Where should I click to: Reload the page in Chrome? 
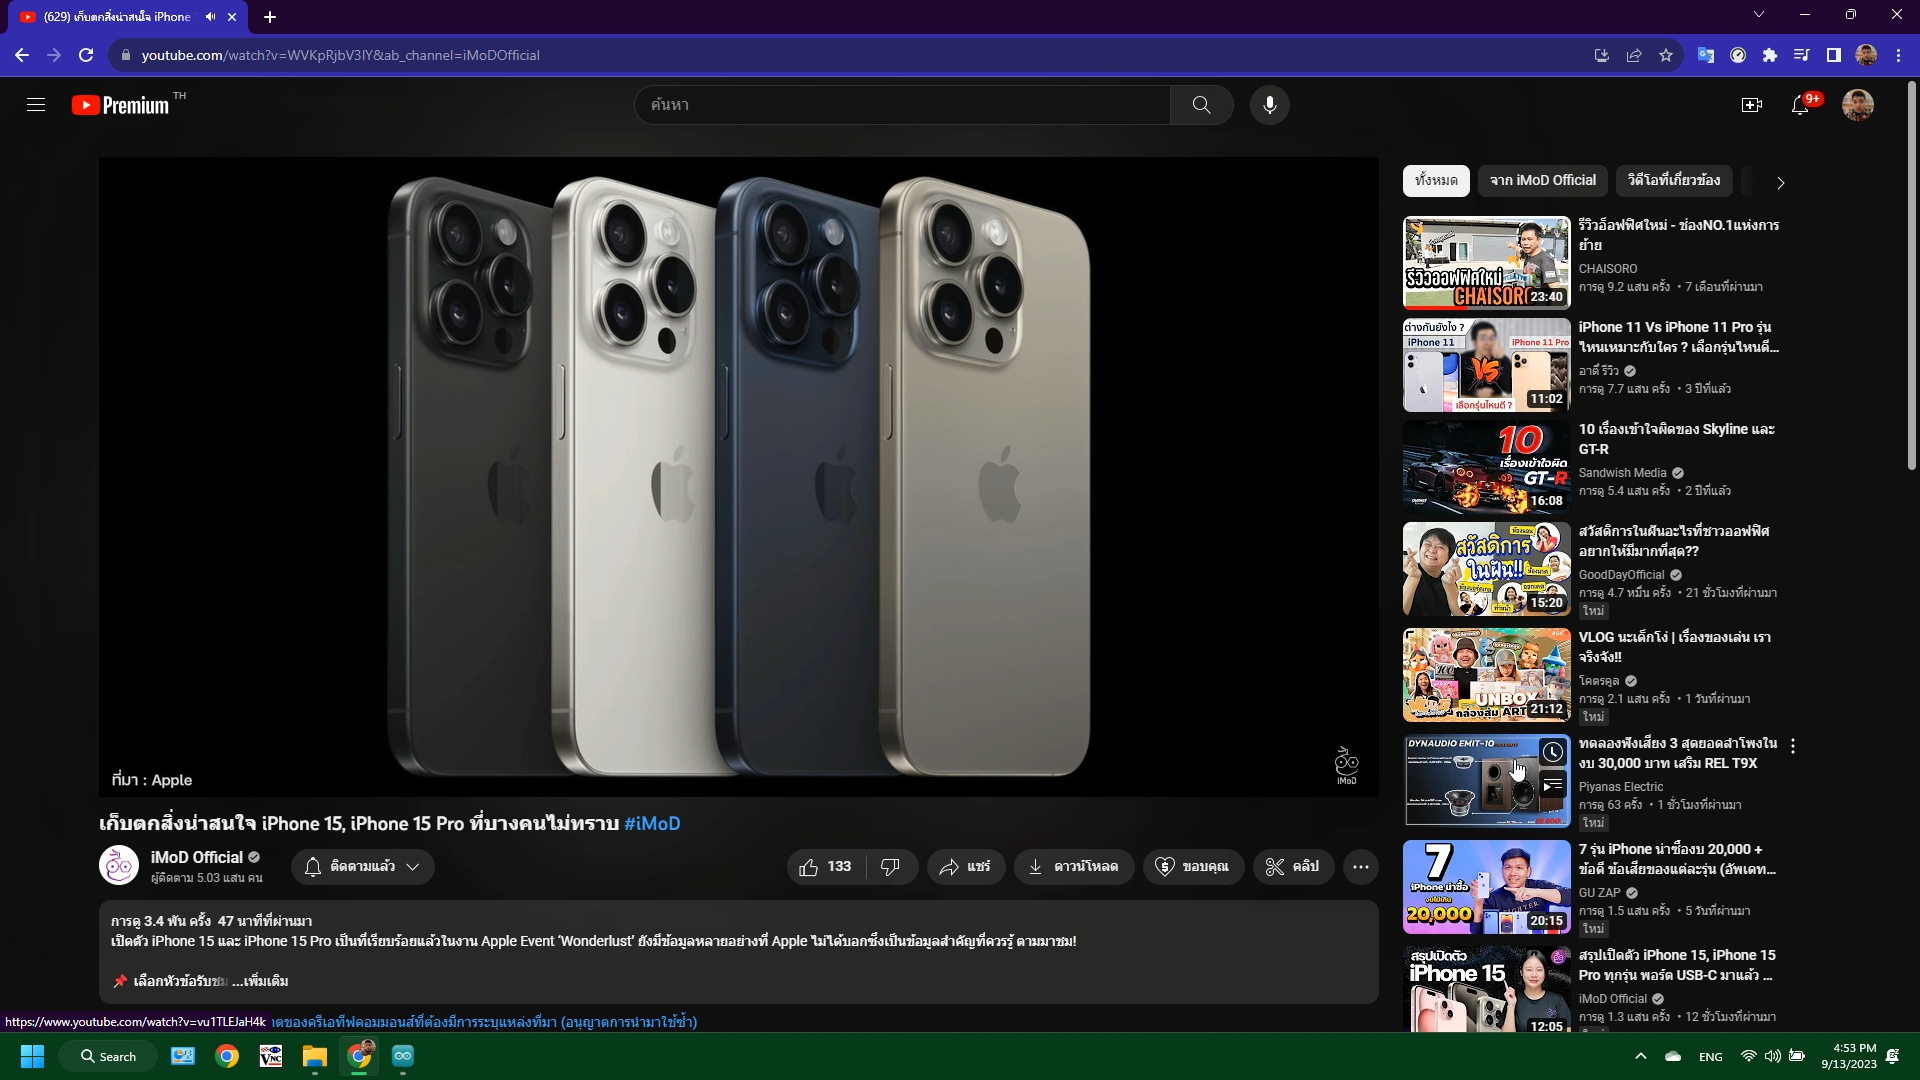86,55
